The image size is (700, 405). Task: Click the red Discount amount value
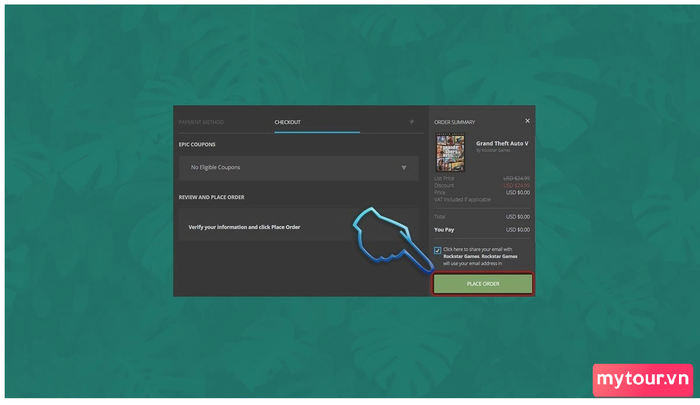[516, 185]
